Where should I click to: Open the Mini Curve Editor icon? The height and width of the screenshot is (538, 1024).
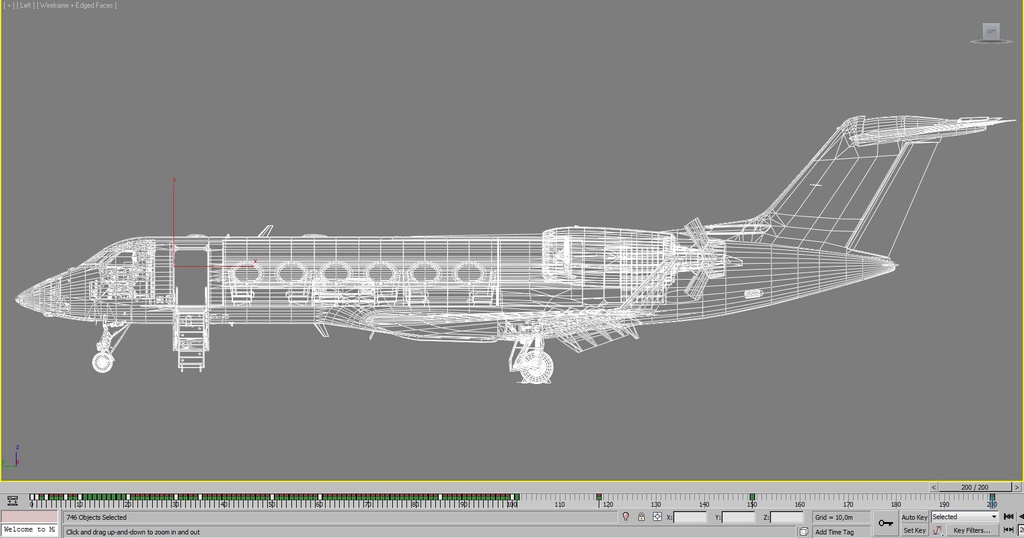(12, 500)
